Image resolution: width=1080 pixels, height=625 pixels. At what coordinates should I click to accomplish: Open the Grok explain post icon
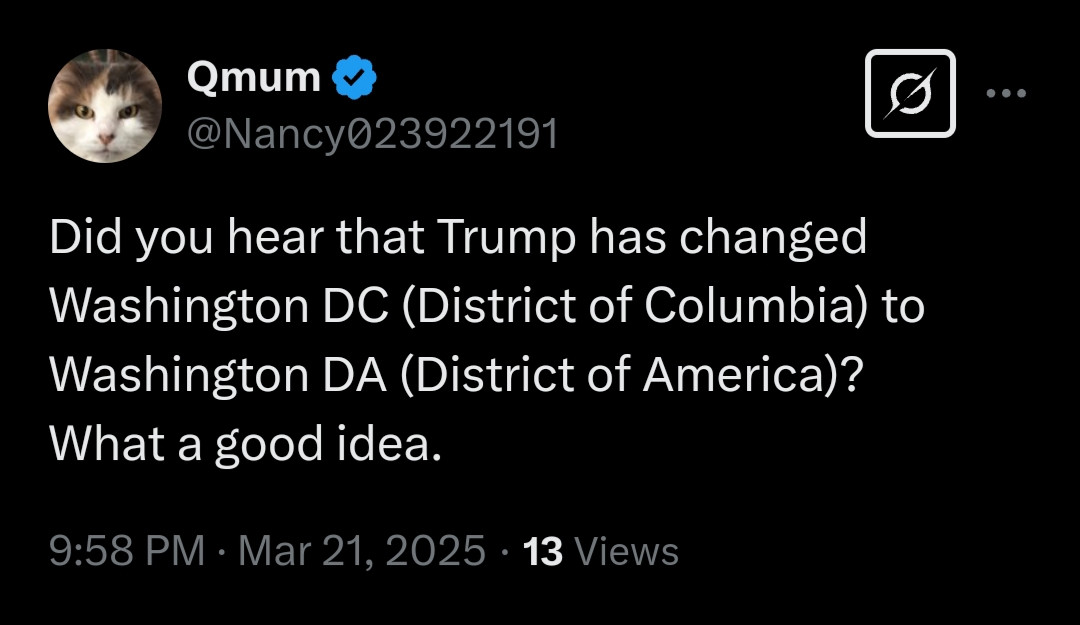tap(909, 93)
